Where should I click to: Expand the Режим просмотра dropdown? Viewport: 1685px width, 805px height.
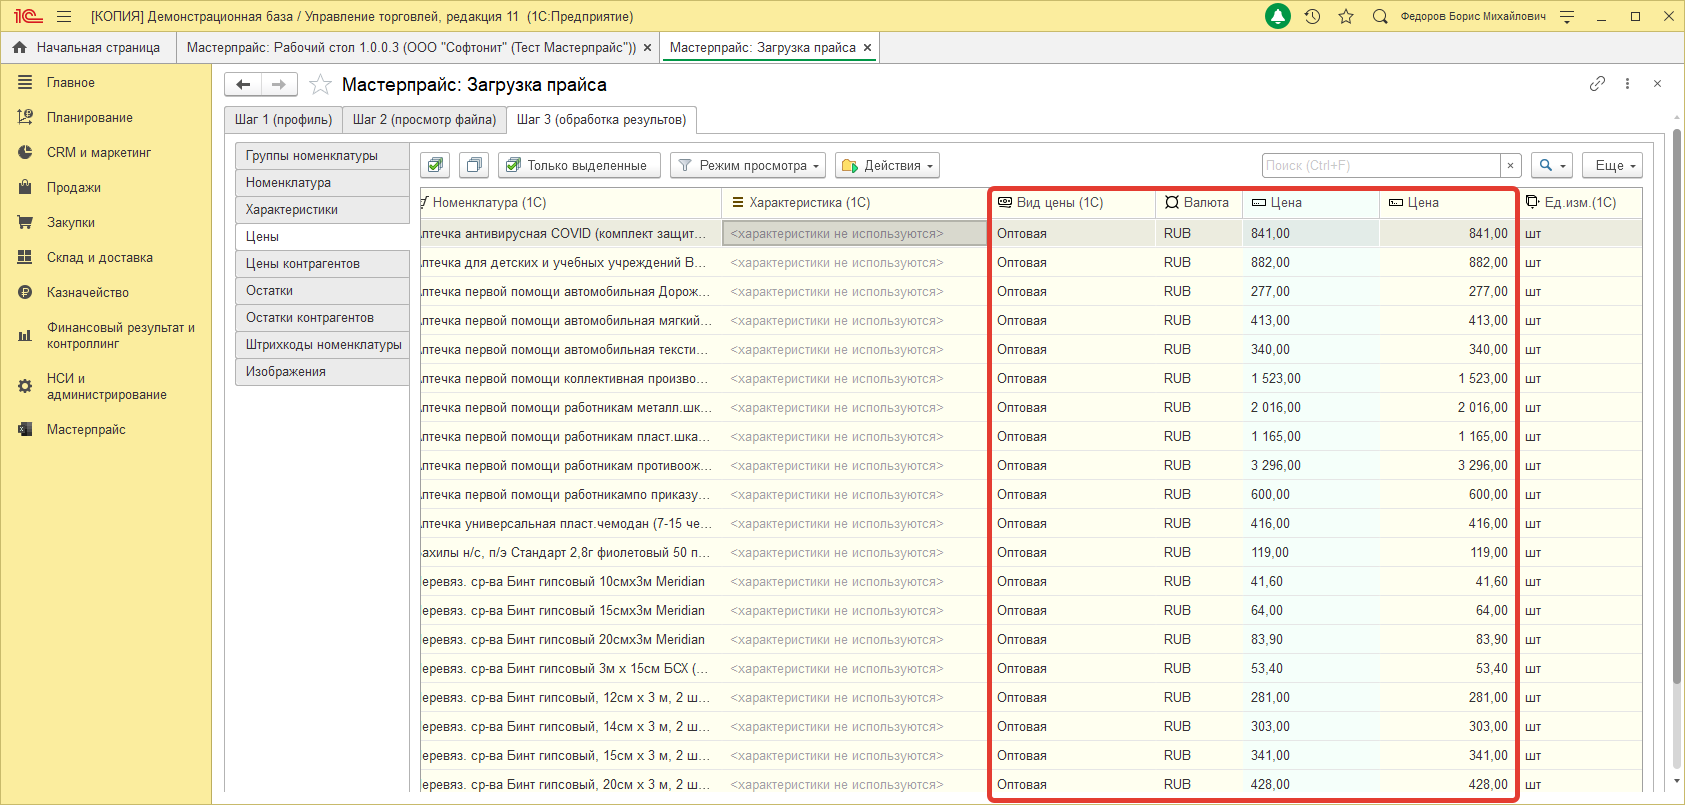[749, 165]
